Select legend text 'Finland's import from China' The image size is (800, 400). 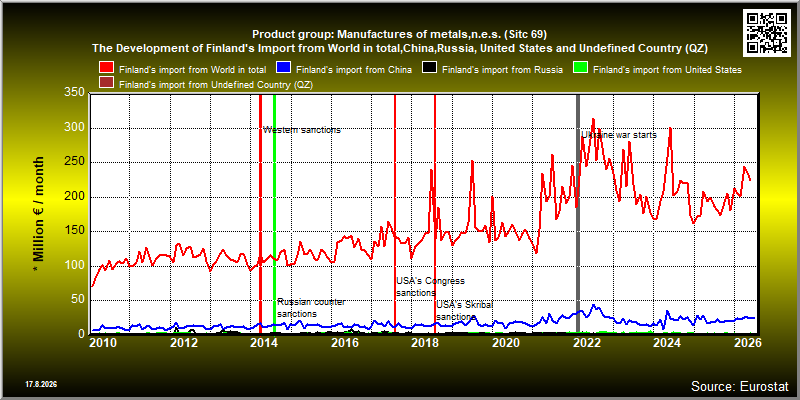[354, 69]
